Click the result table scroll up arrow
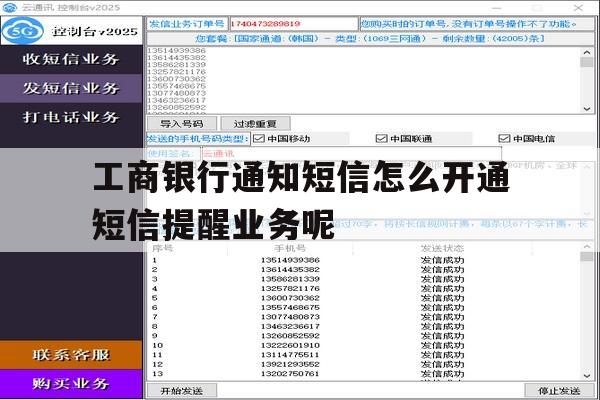This screenshot has height=400, width=600. 587,246
